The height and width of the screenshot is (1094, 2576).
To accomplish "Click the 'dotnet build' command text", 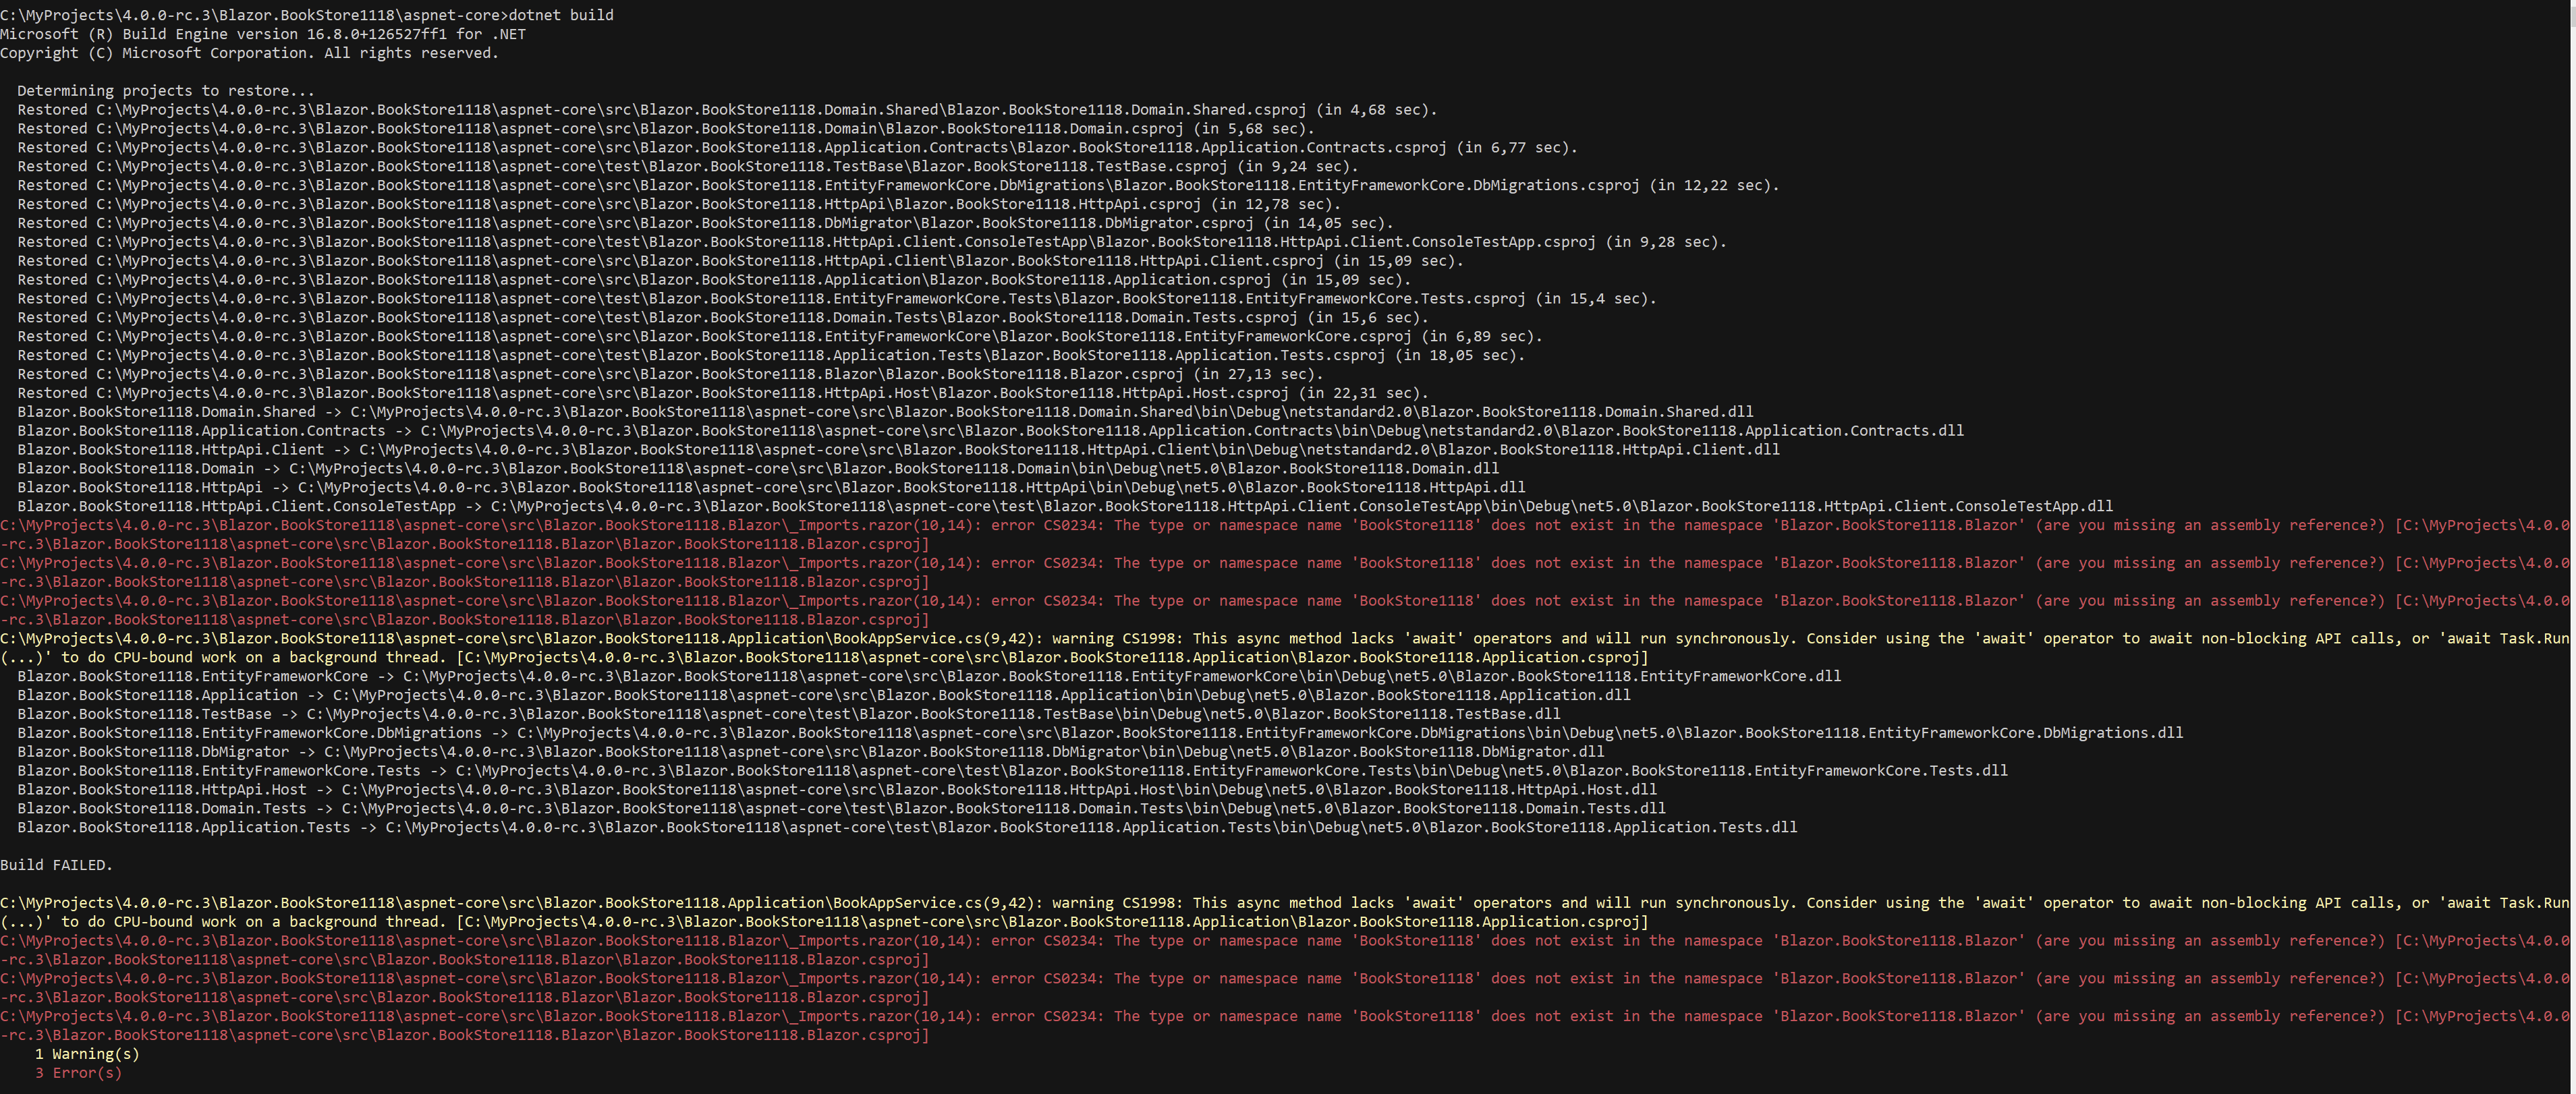I will pos(561,15).
